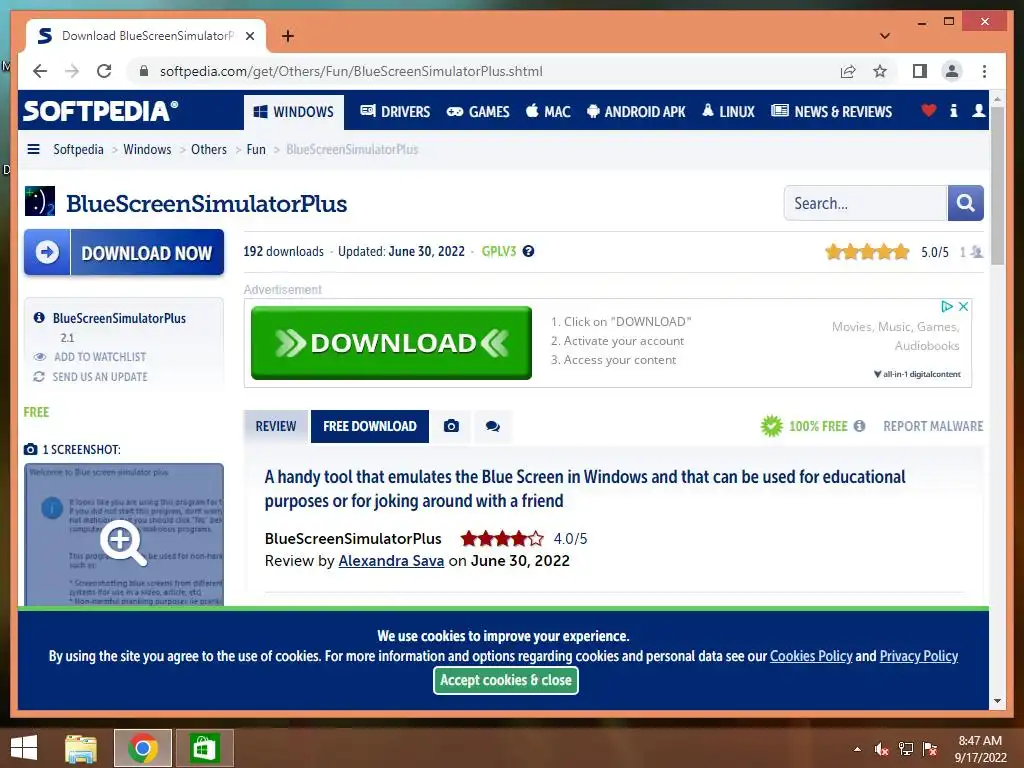Viewport: 1024px width, 768px height.
Task: Click the browser forward arrow
Action: [x=72, y=71]
